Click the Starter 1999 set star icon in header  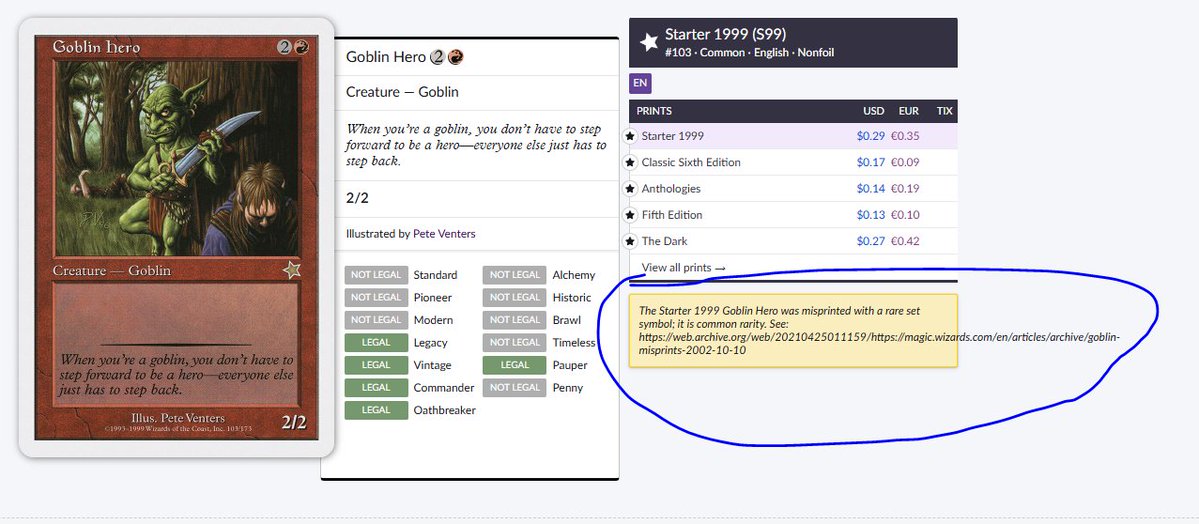(x=649, y=43)
